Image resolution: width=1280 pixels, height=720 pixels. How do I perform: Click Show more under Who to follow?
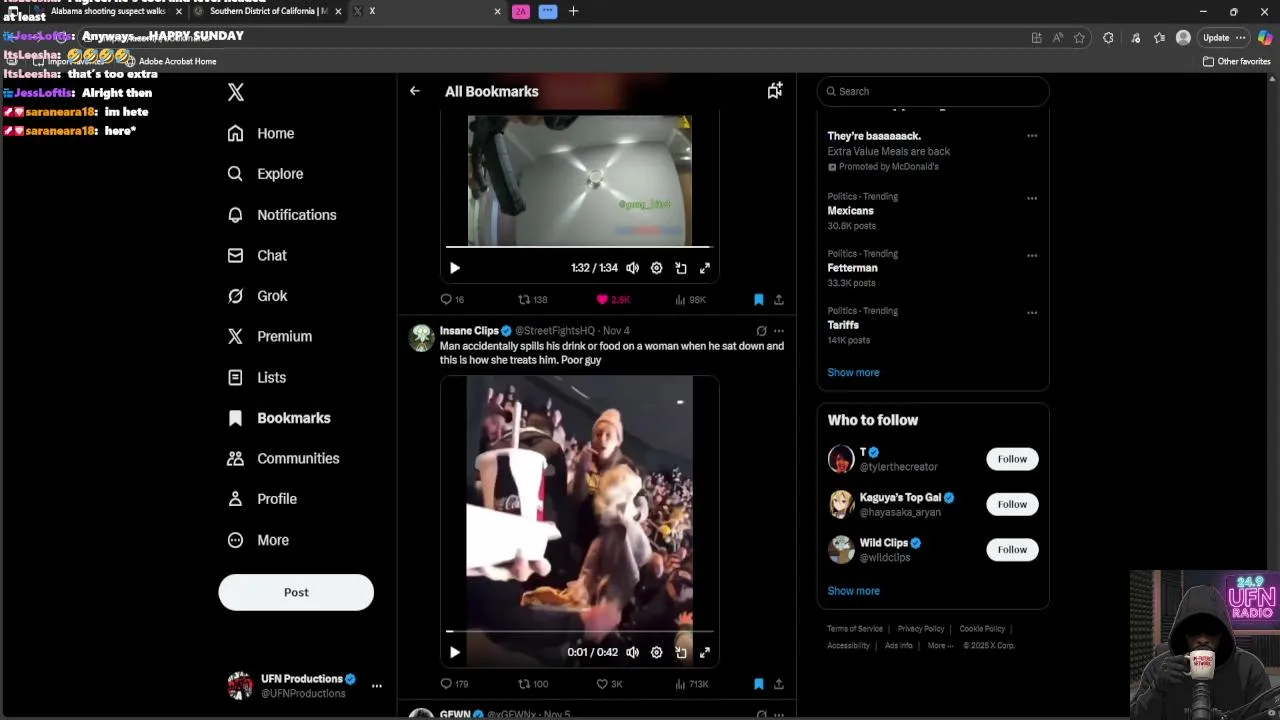(853, 591)
